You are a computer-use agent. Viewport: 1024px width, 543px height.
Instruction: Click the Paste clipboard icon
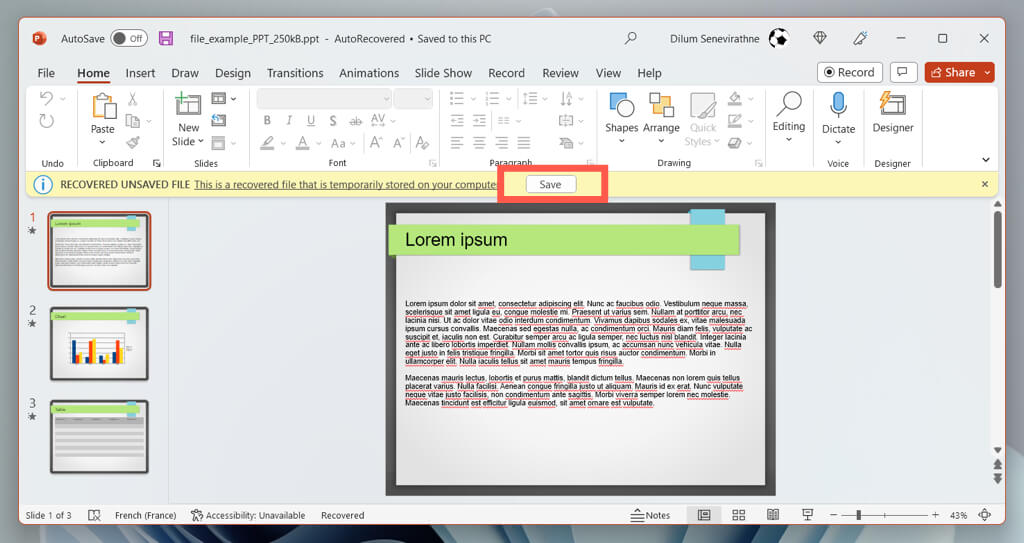tap(103, 107)
